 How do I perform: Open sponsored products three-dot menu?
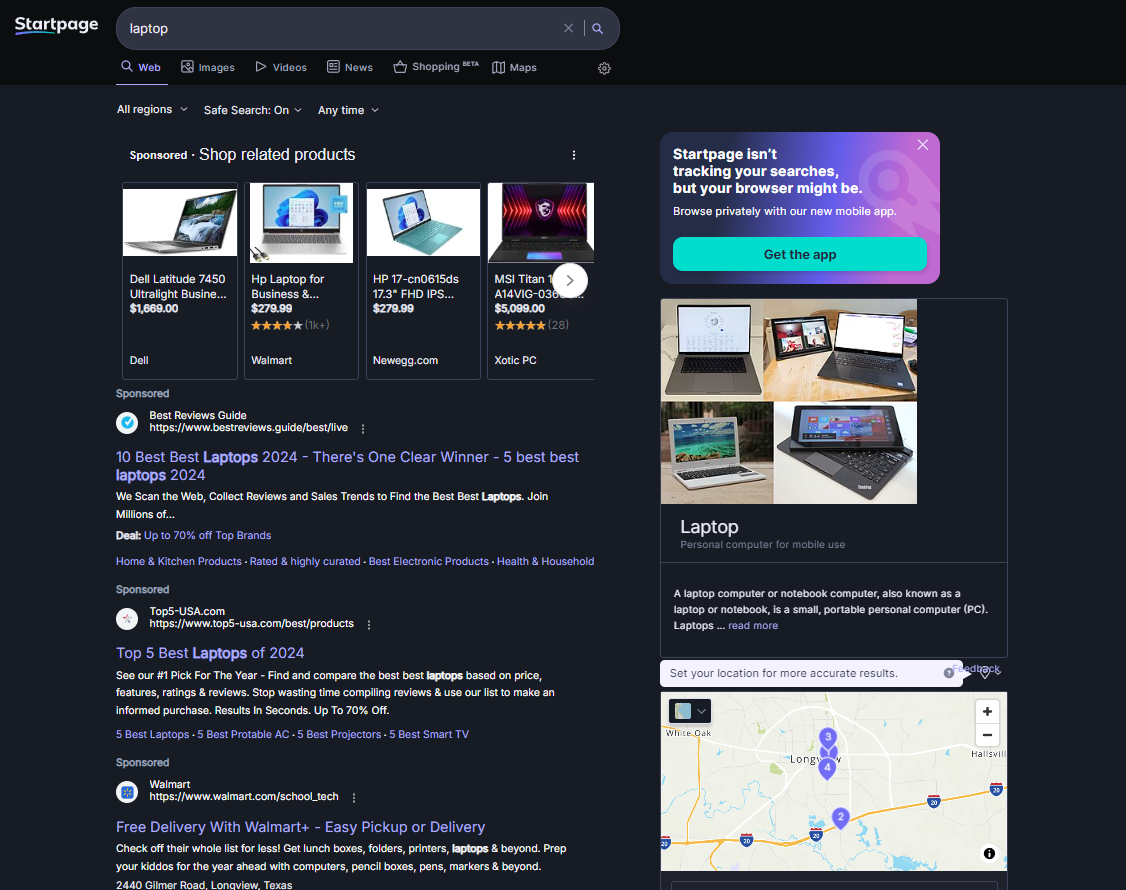point(574,155)
